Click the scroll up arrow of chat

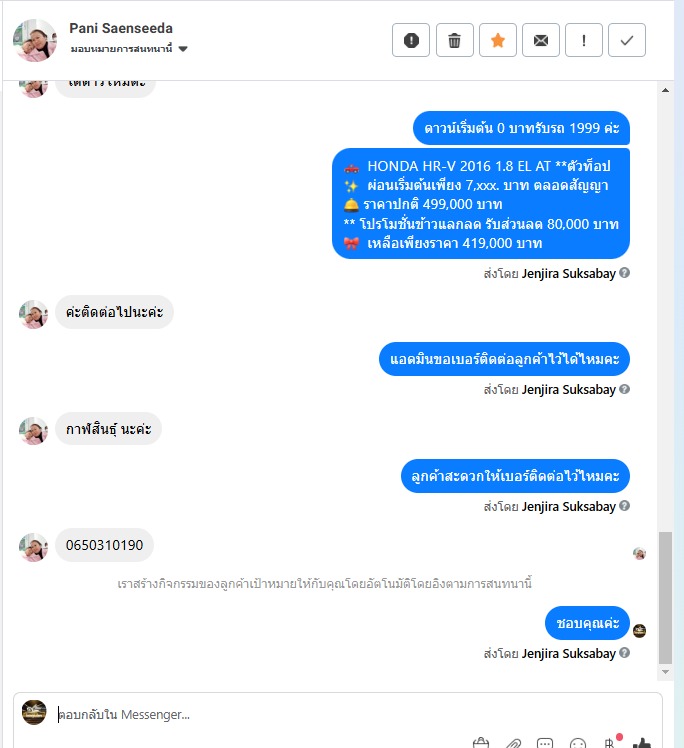665,90
